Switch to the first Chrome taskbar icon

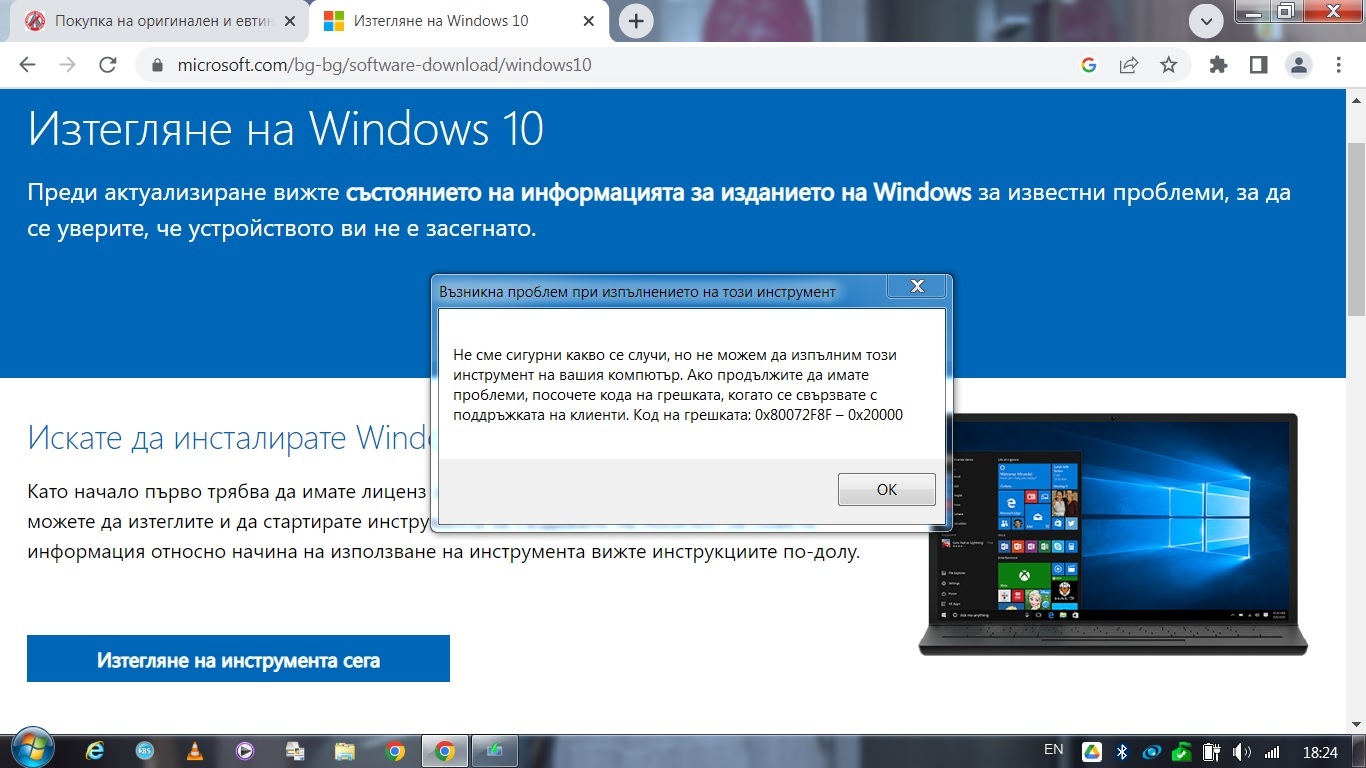click(395, 750)
